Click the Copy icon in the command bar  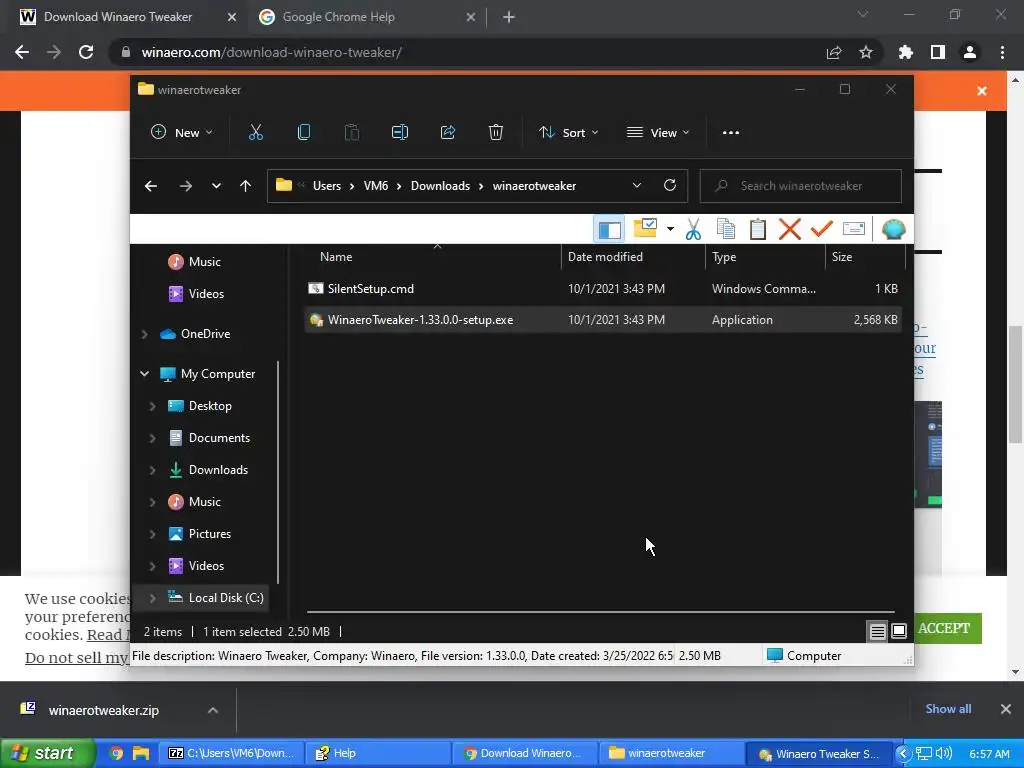pyautogui.click(x=304, y=133)
